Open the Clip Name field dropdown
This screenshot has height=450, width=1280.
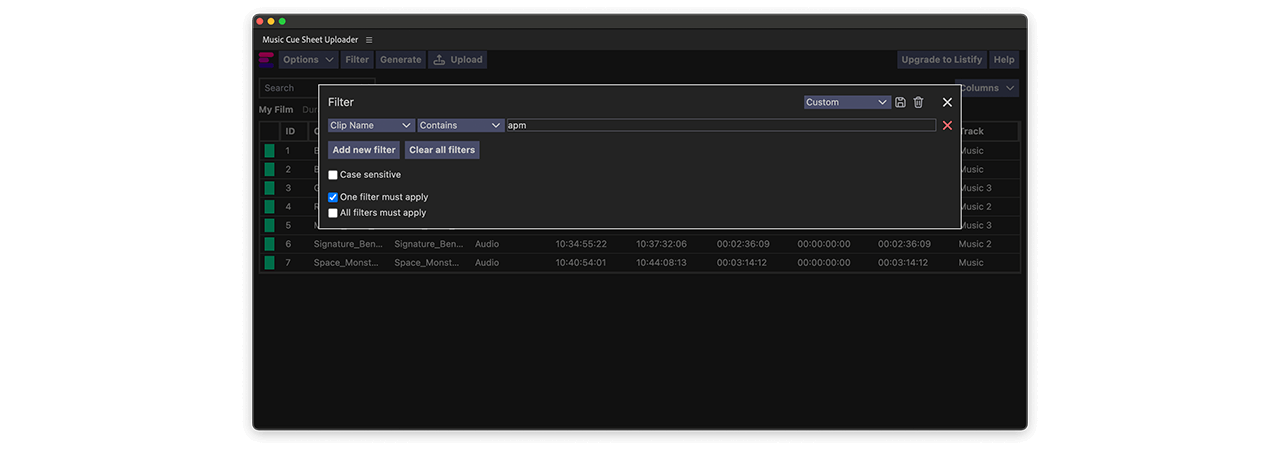[371, 126]
